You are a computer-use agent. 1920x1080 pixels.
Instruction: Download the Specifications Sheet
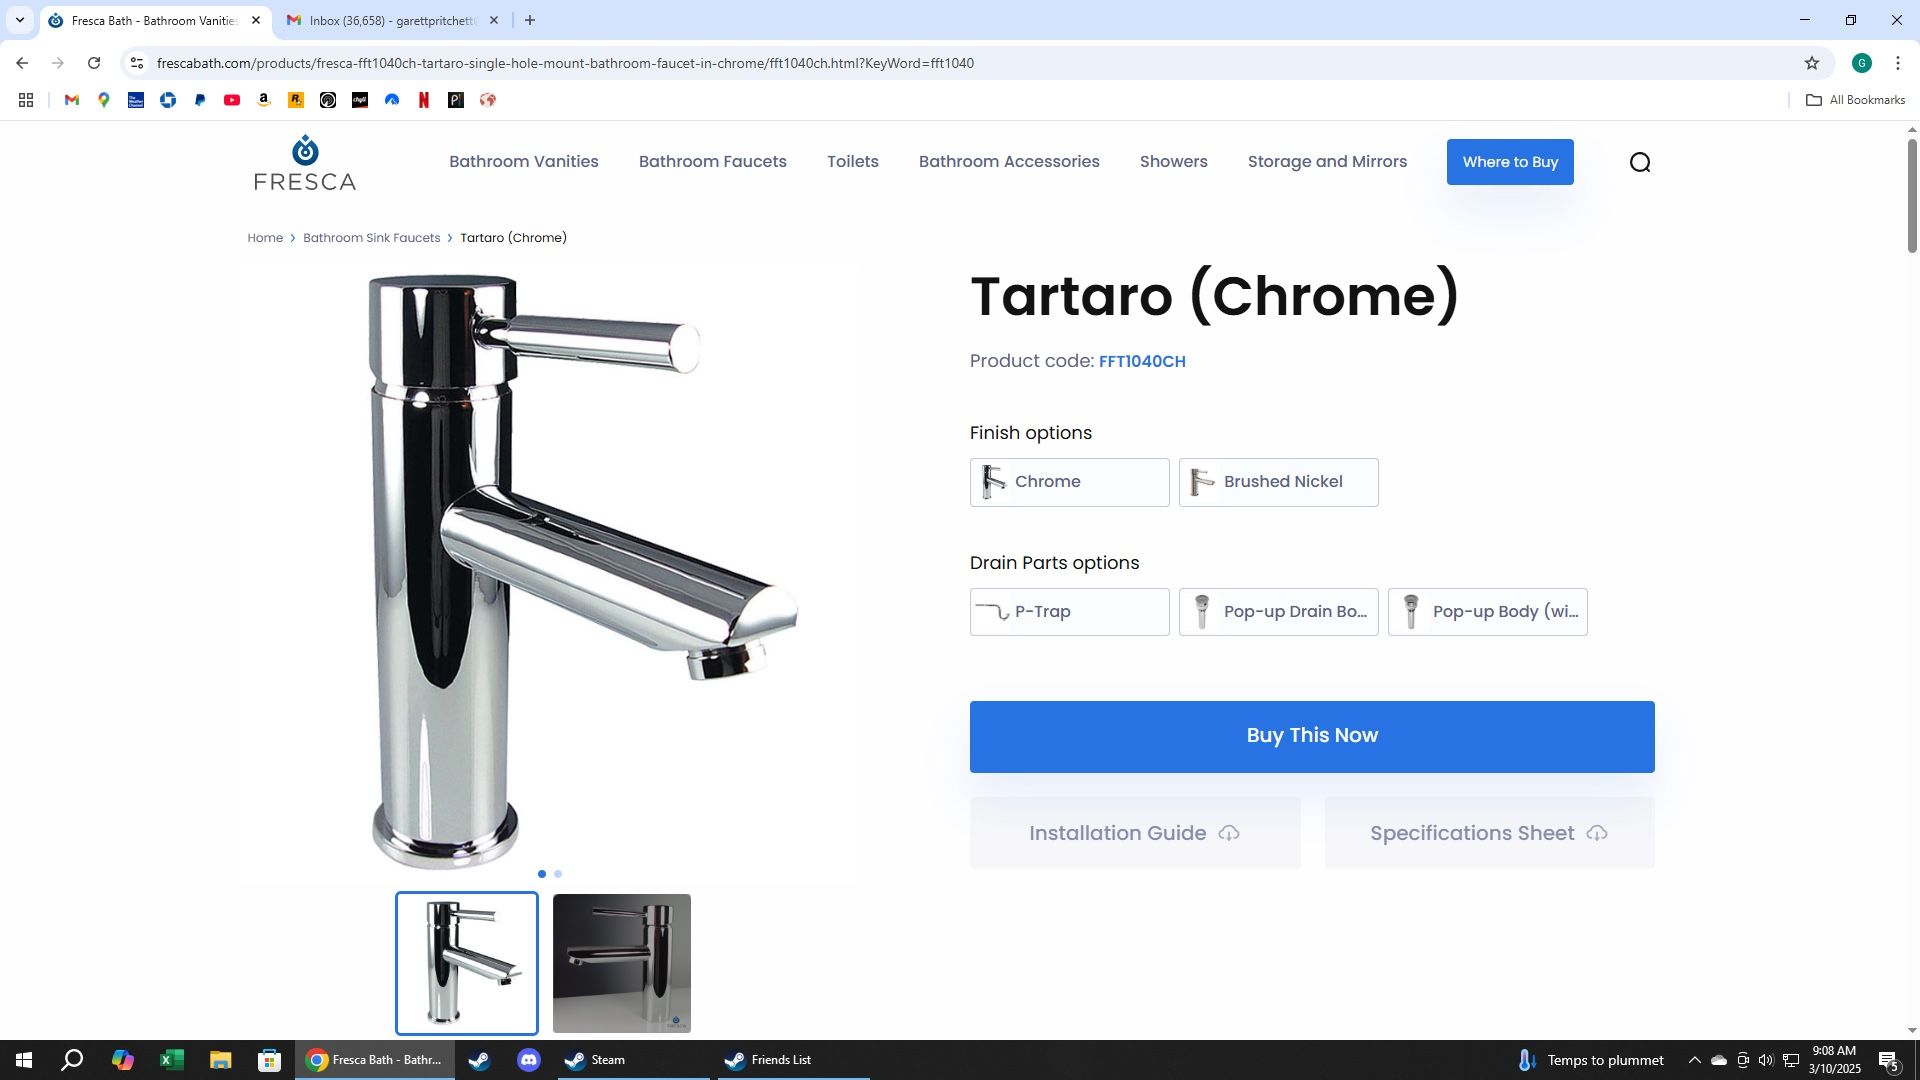click(1489, 833)
